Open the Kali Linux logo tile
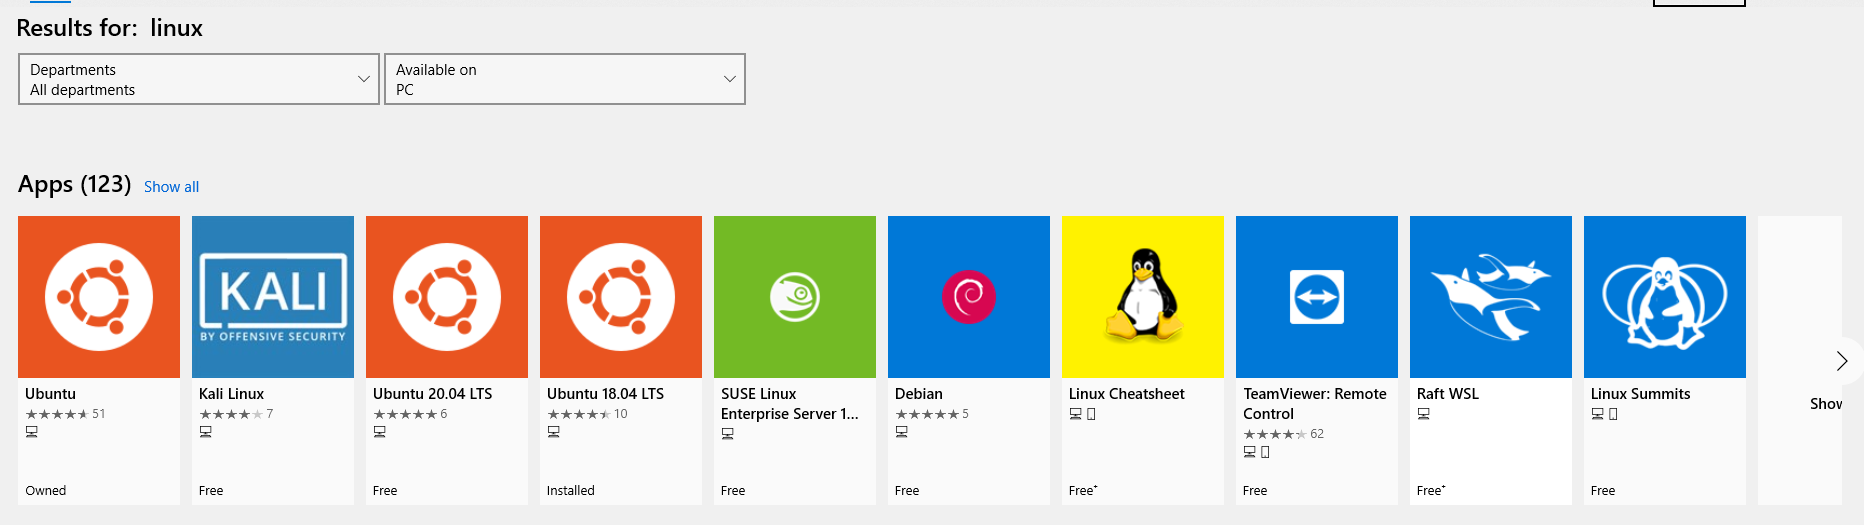Viewport: 1864px width, 525px height. [x=273, y=297]
